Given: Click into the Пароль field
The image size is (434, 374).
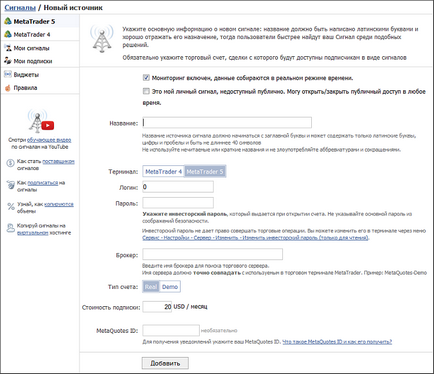Looking at the screenshot, I should click(178, 203).
